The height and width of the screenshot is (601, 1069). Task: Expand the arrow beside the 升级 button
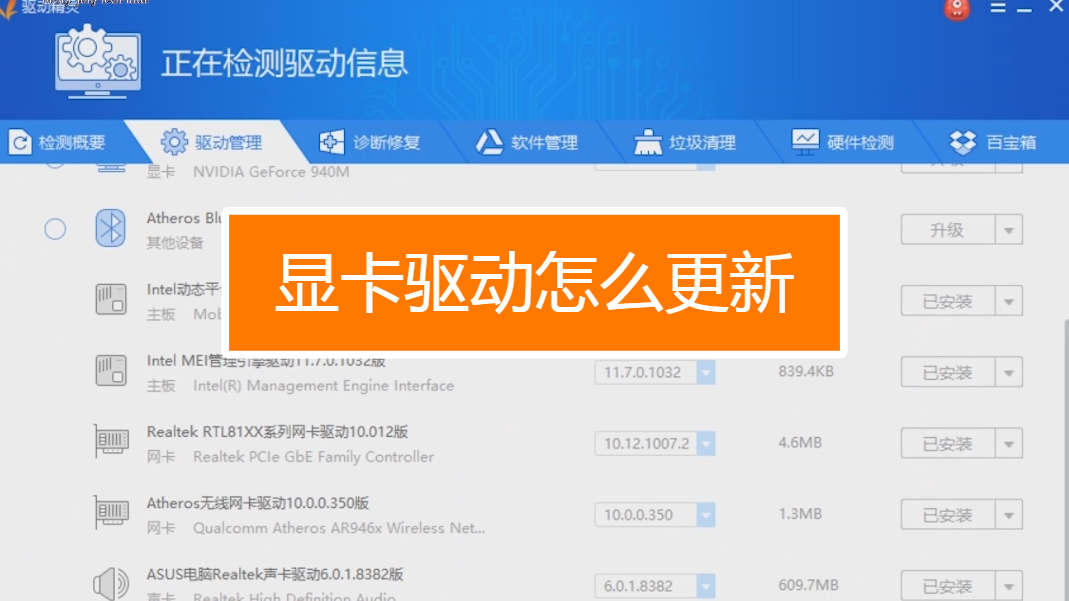click(x=1009, y=230)
